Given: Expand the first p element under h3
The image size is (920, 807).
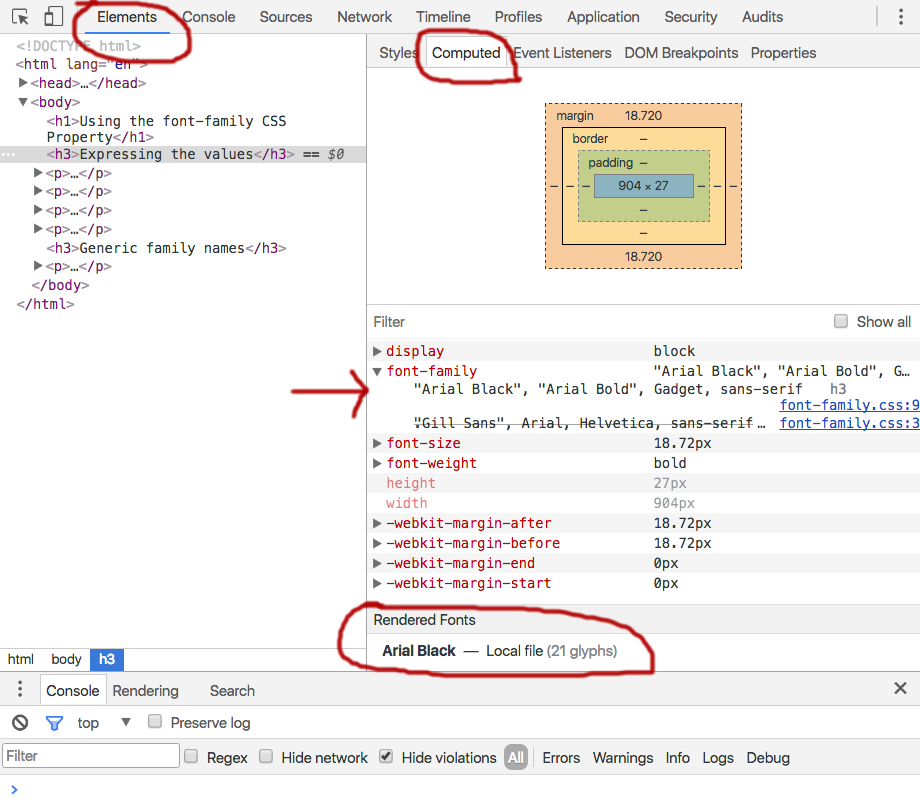Looking at the screenshot, I should pyautogui.click(x=38, y=173).
